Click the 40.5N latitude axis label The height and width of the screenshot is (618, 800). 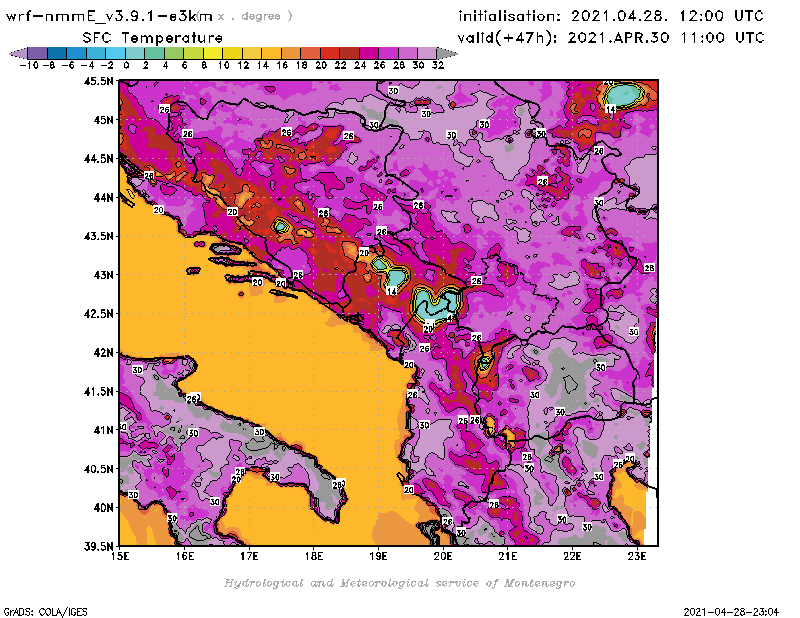pyautogui.click(x=98, y=468)
